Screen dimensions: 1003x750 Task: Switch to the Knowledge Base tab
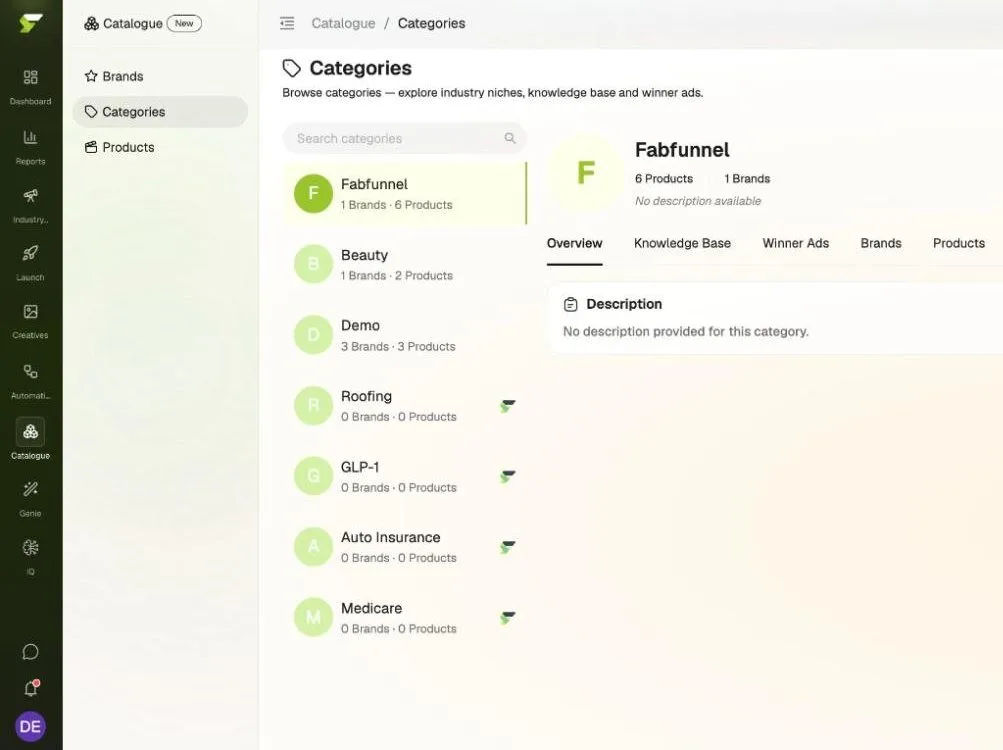click(682, 243)
